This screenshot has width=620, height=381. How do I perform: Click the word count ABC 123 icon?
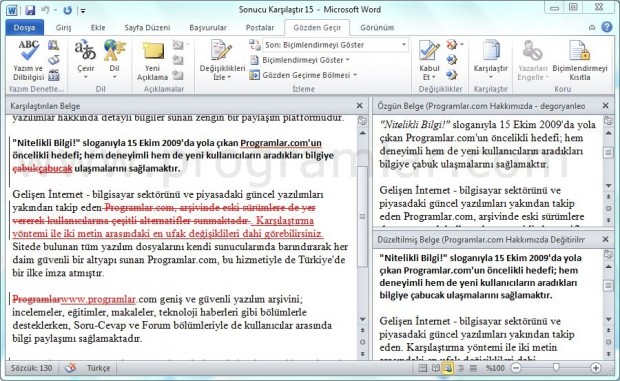coord(53,75)
